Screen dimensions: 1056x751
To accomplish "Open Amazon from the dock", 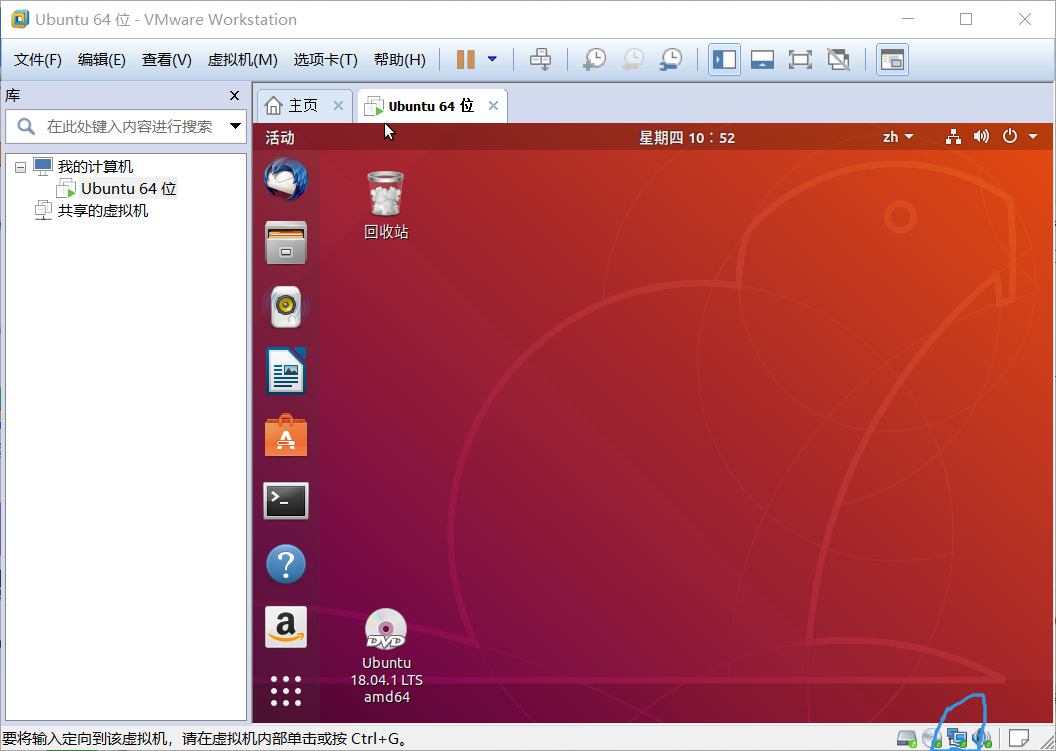I will pyautogui.click(x=286, y=627).
